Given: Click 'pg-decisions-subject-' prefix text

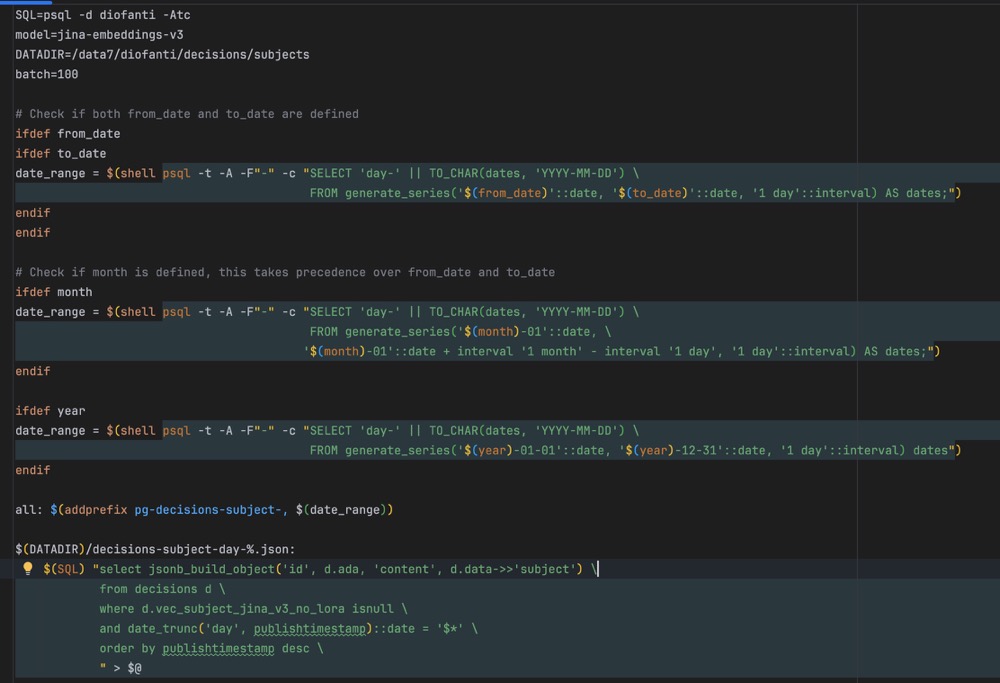Looking at the screenshot, I should [x=208, y=510].
